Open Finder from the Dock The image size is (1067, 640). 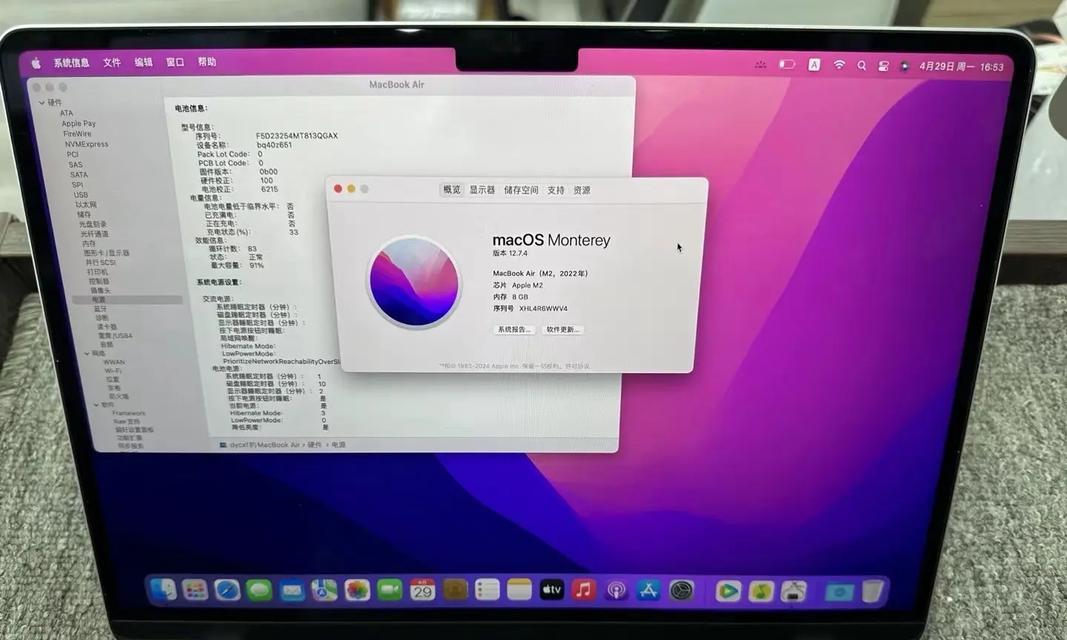(163, 590)
